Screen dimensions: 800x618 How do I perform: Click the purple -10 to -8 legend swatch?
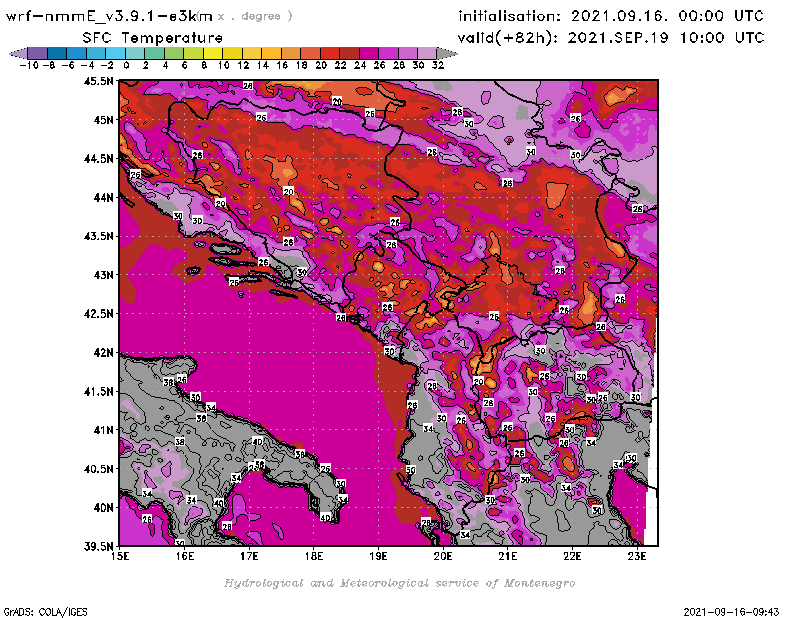pos(38,53)
